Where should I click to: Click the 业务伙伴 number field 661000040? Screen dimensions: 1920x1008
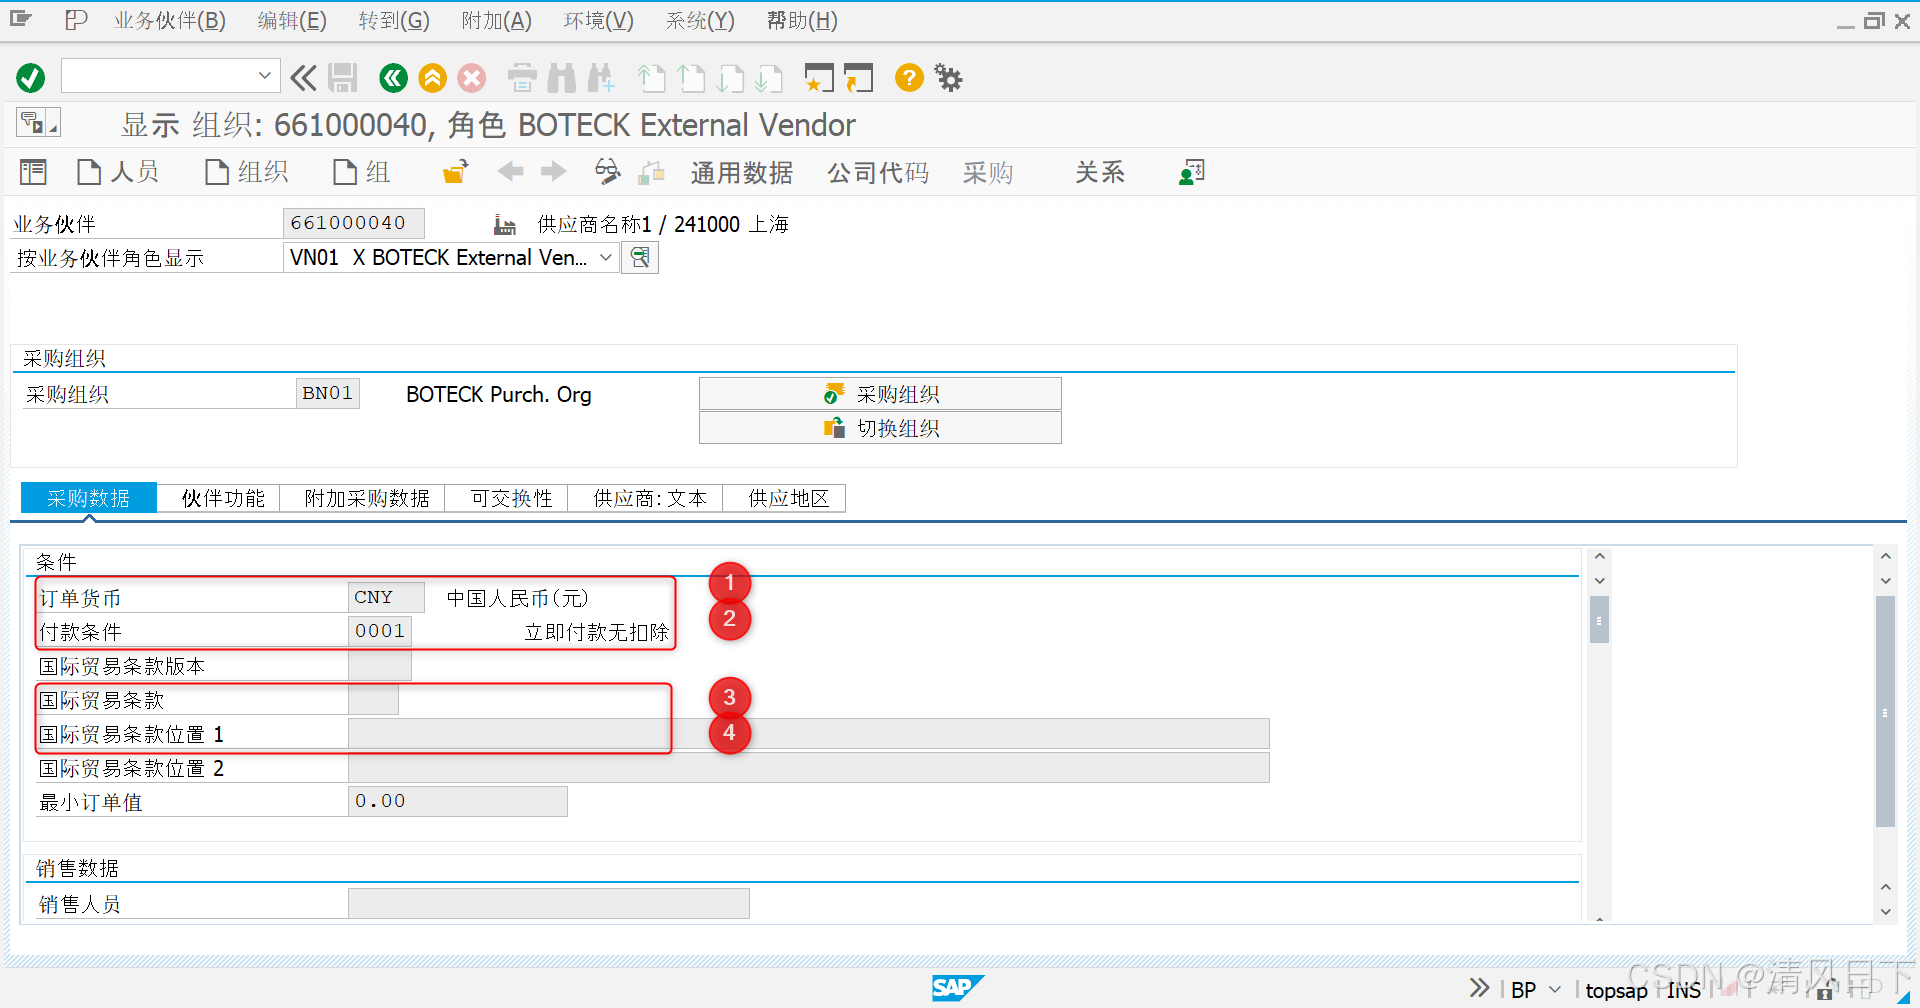[x=354, y=223]
